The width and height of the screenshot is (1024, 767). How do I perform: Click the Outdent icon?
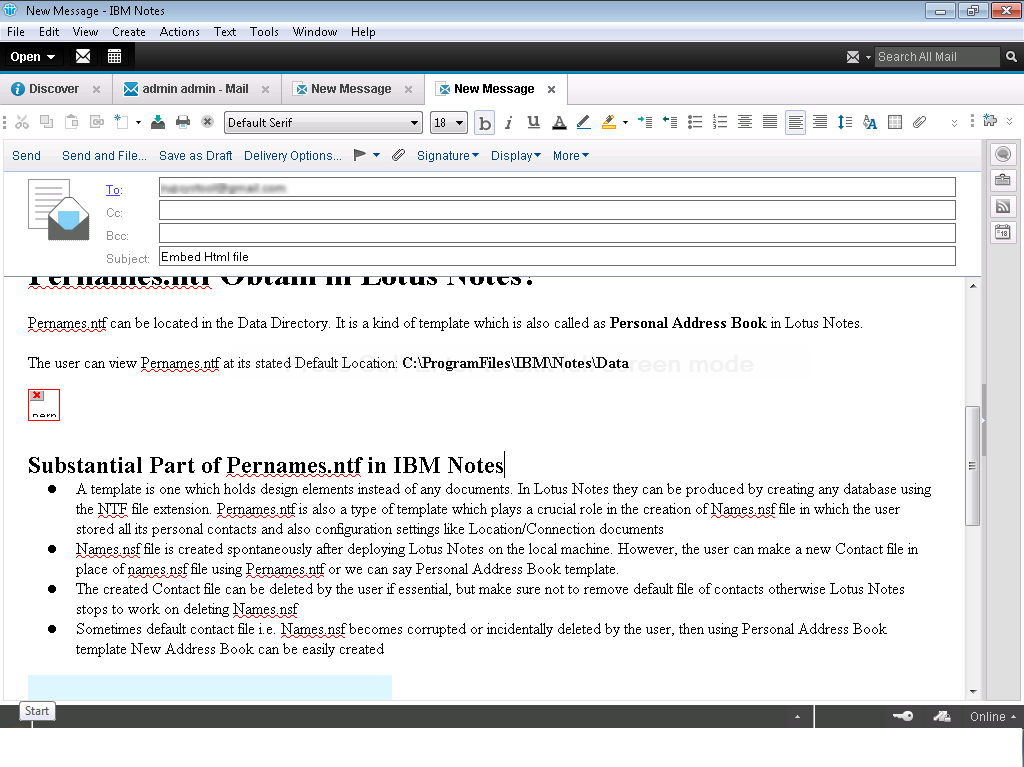tap(670, 122)
